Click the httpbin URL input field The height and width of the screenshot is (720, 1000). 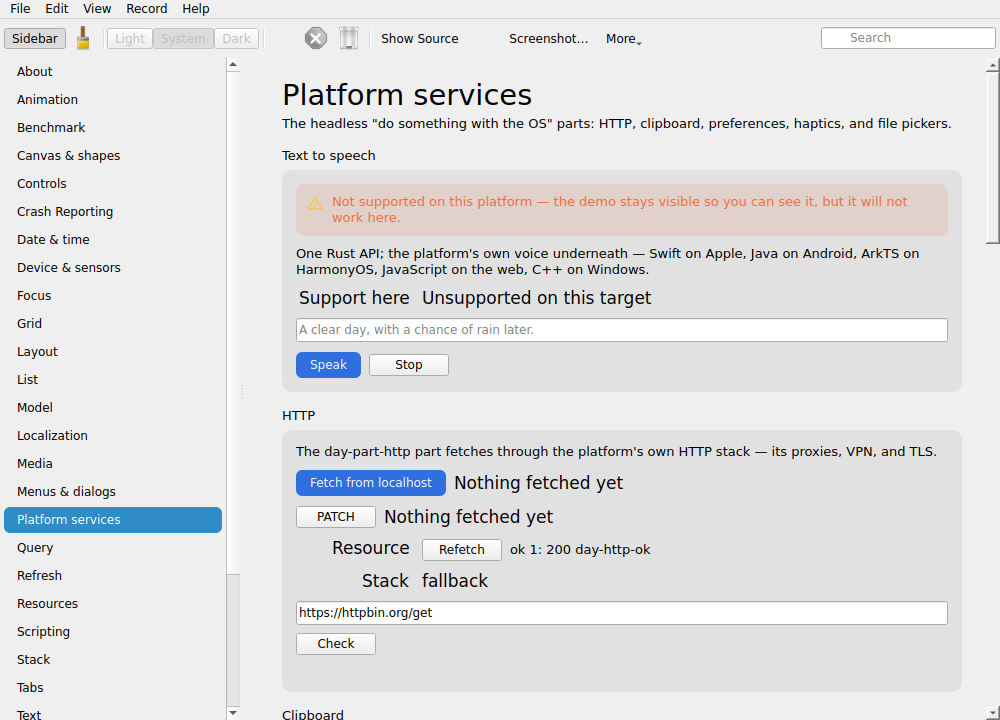[622, 613]
